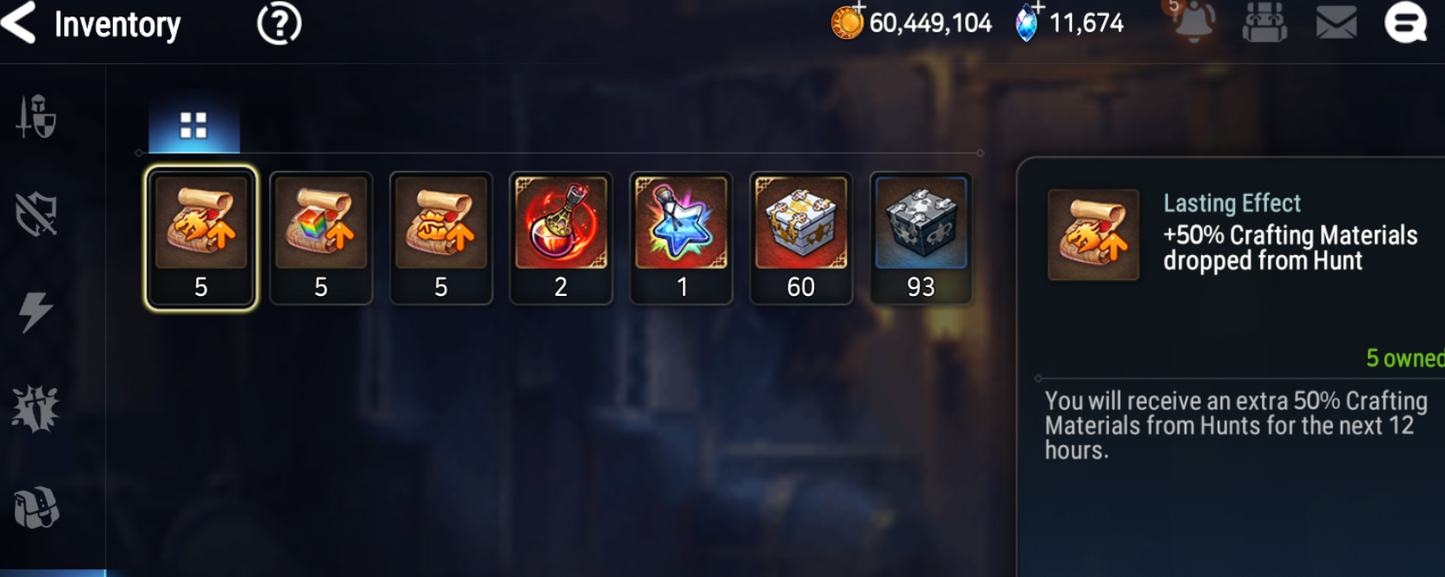Go back using the Inventory back arrow

click(x=19, y=23)
